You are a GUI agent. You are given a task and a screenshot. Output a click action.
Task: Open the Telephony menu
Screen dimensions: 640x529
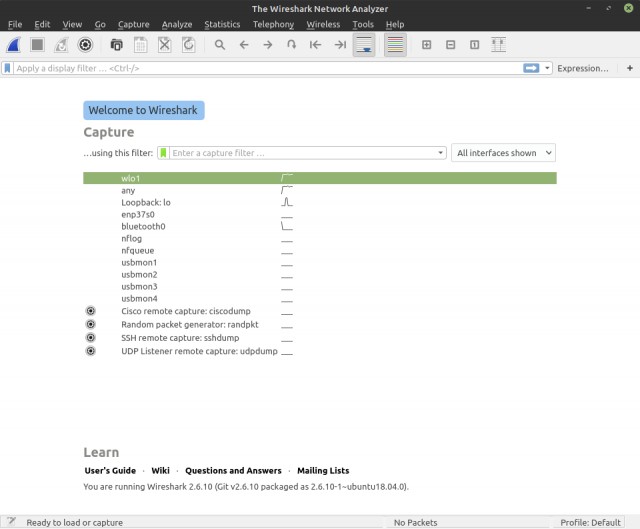click(273, 24)
